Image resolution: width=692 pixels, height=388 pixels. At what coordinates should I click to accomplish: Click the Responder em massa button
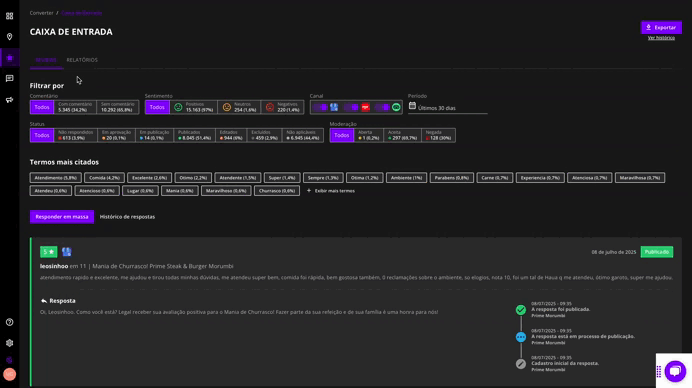click(62, 217)
